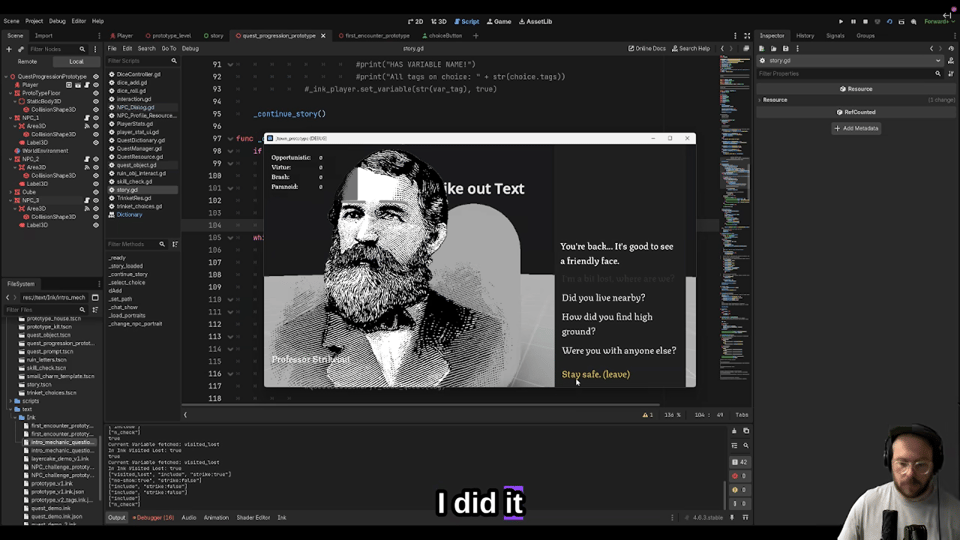The image size is (960, 540).
Task: Click Online Docs in script editor
Action: (x=647, y=48)
